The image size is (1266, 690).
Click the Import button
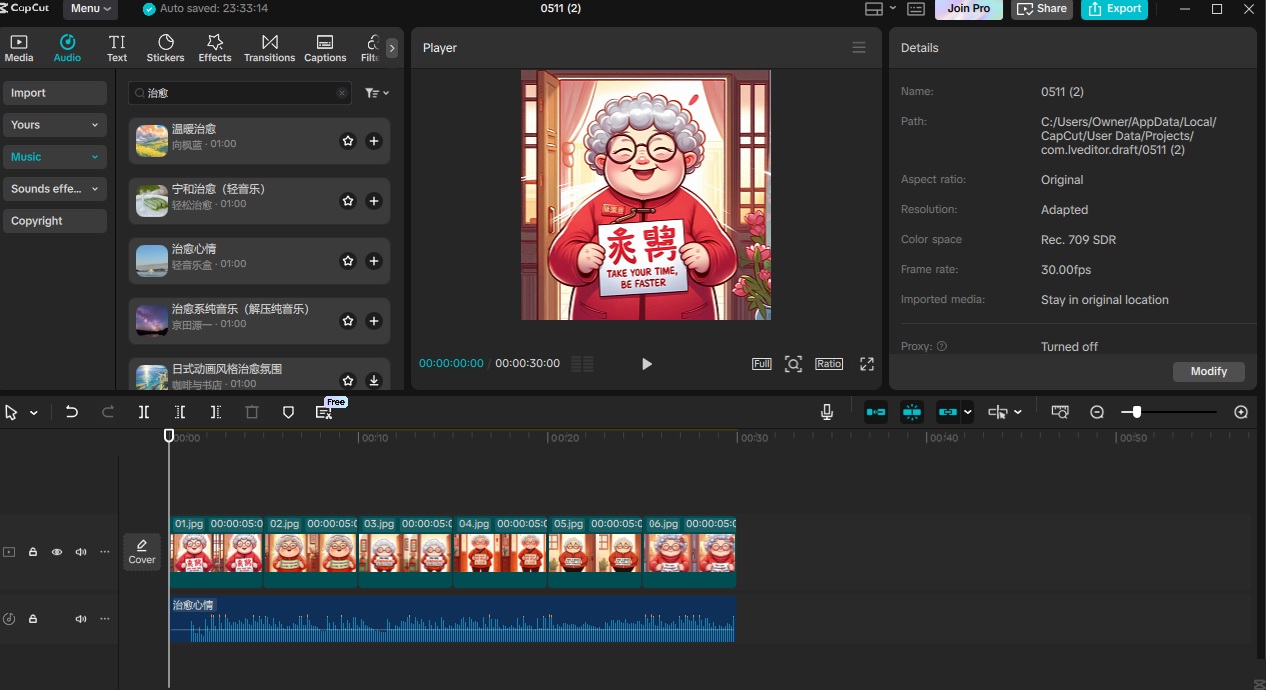pyautogui.click(x=55, y=93)
